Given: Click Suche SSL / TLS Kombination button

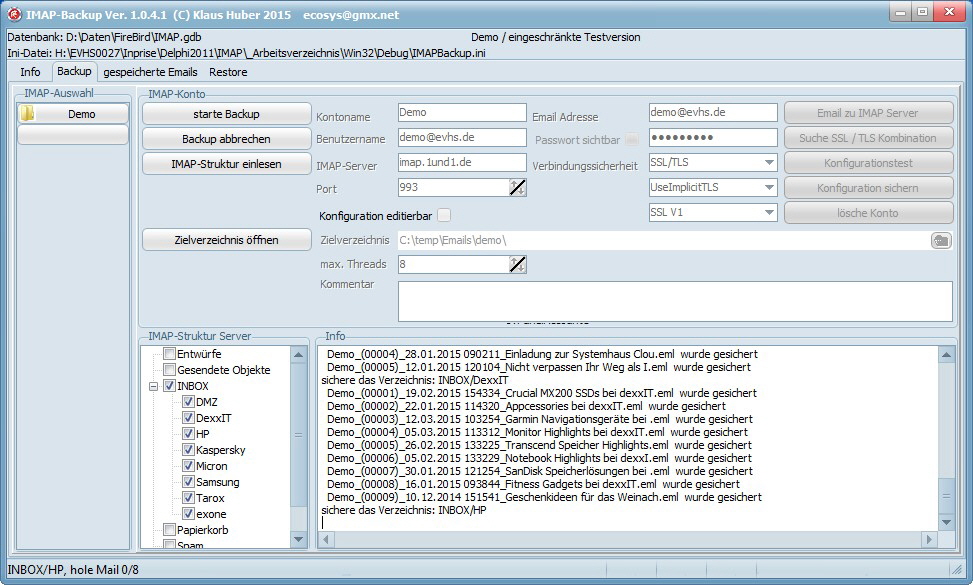Looking at the screenshot, I should tap(868, 138).
